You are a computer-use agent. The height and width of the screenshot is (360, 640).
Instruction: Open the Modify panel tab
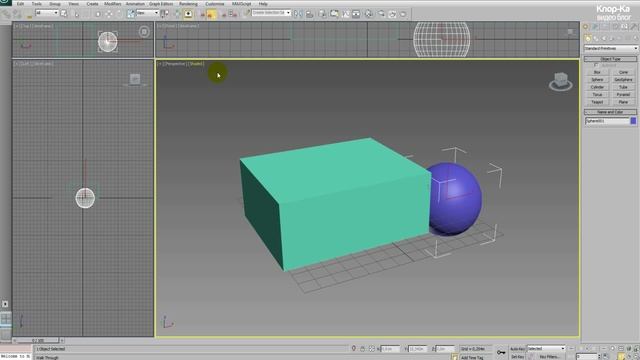tap(595, 27)
